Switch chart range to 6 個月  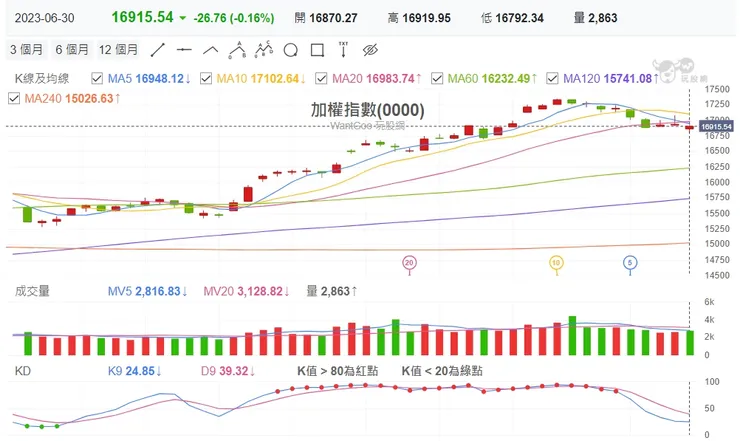[72, 50]
